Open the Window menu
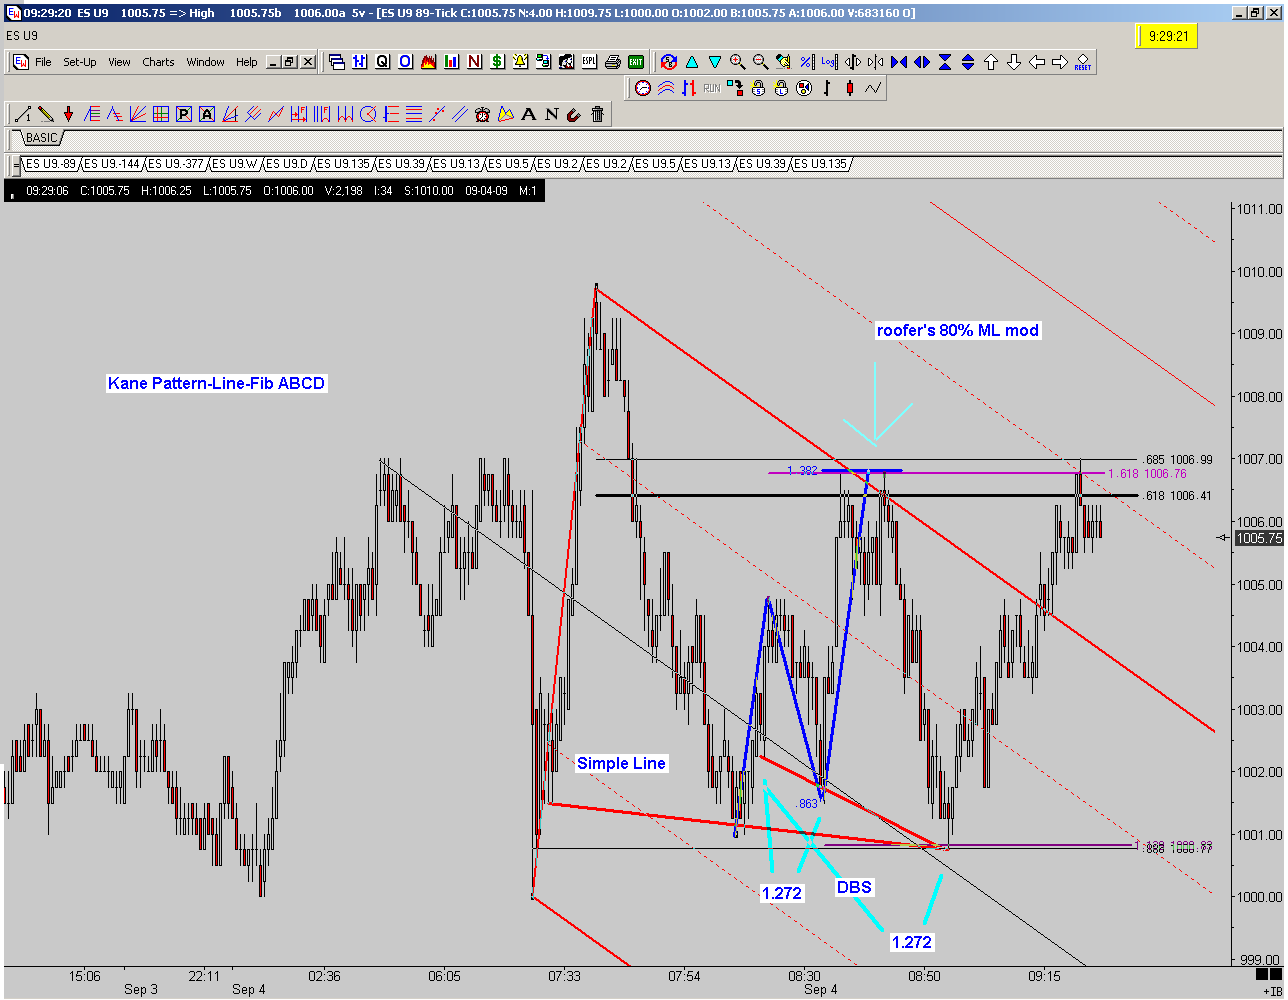This screenshot has height=1000, width=1288. (x=205, y=62)
